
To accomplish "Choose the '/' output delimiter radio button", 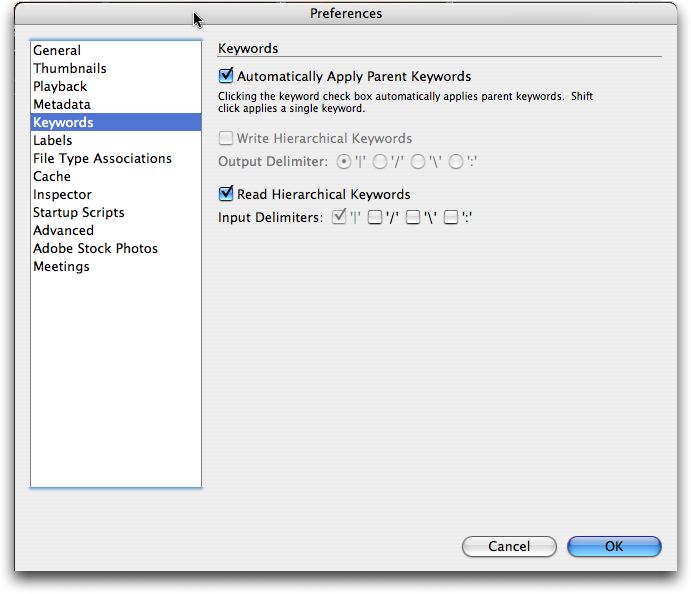I will pyautogui.click(x=380, y=162).
